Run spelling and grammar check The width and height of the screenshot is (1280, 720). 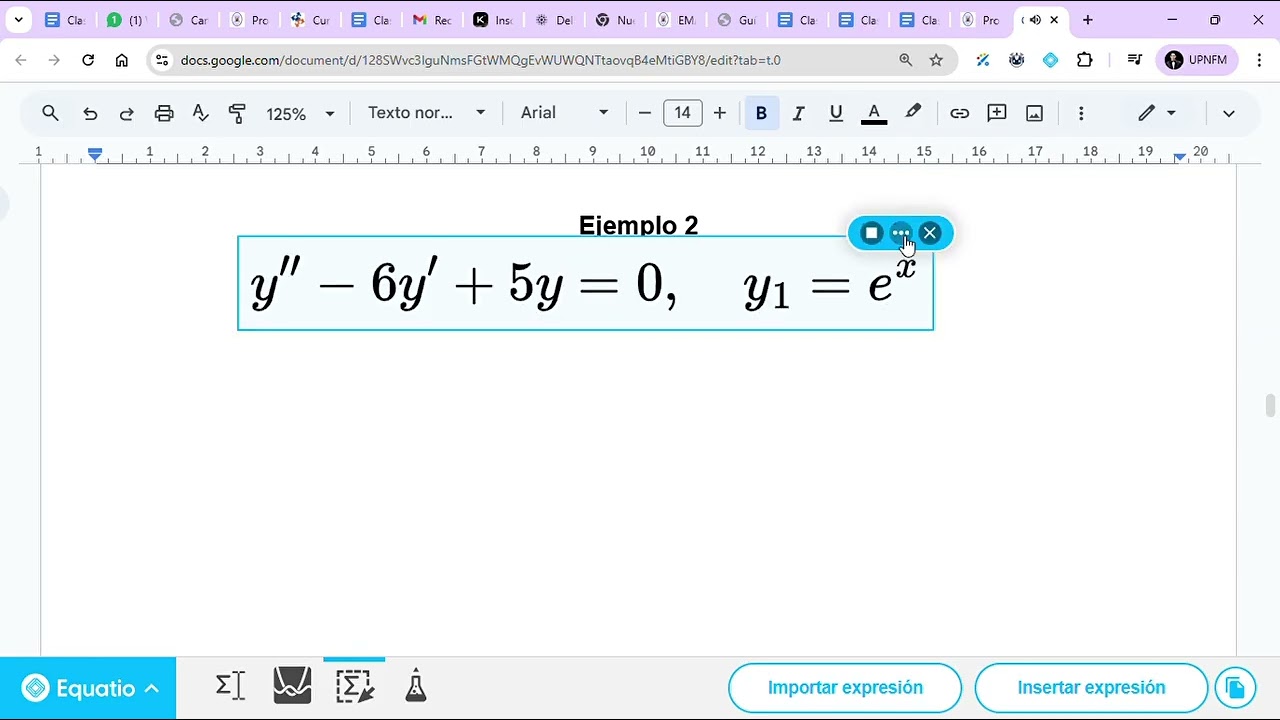pos(200,113)
